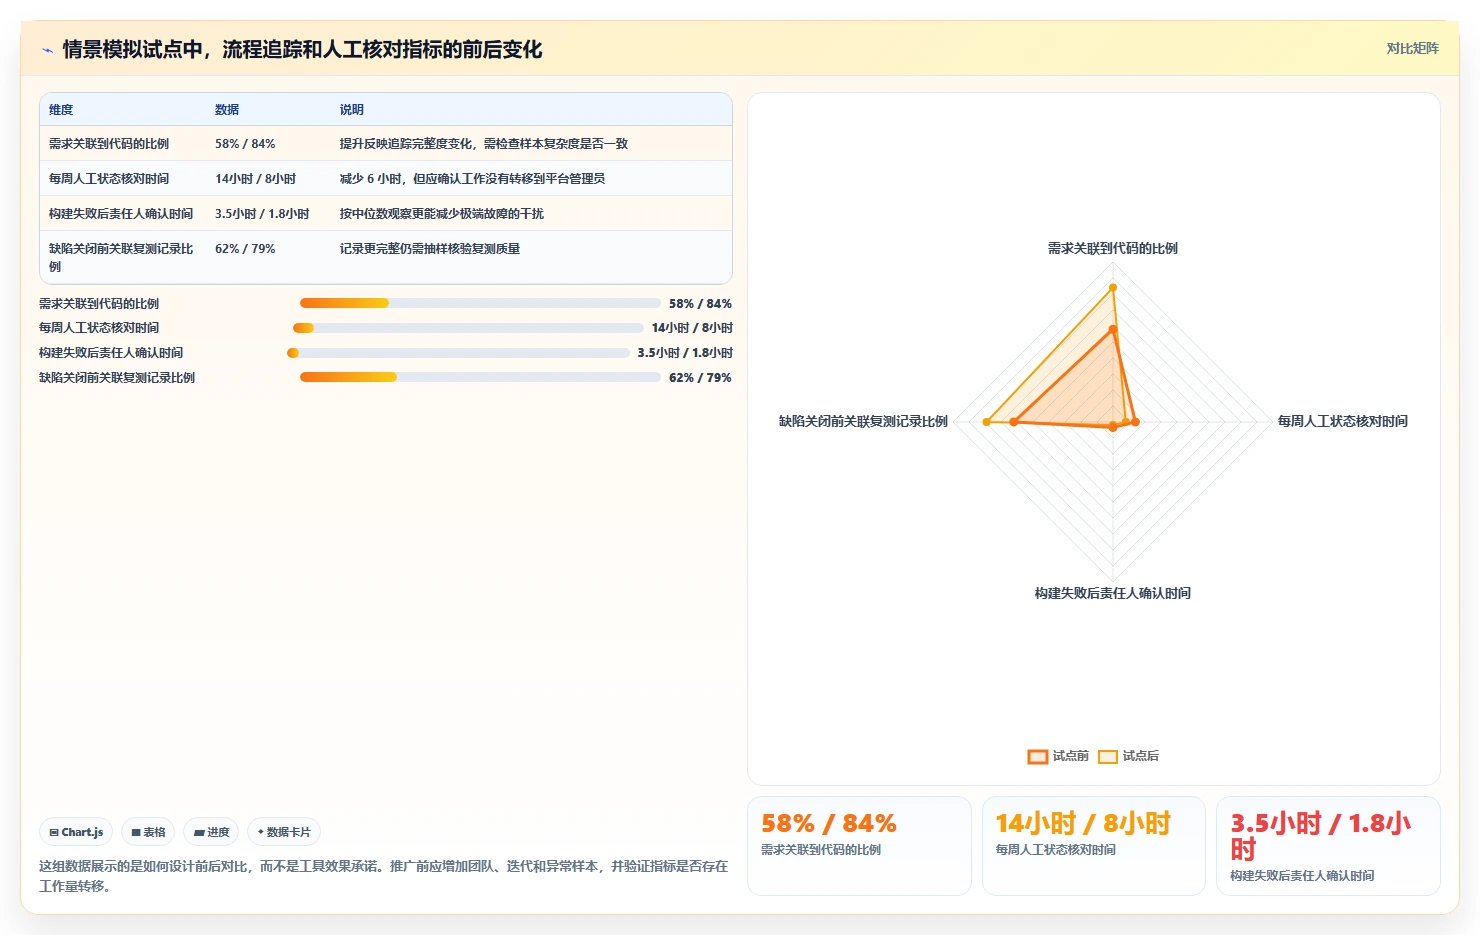Click note 减少 6 小时，但应确认工作没有转移到平台管理员
1480x935 pixels.
(472, 179)
